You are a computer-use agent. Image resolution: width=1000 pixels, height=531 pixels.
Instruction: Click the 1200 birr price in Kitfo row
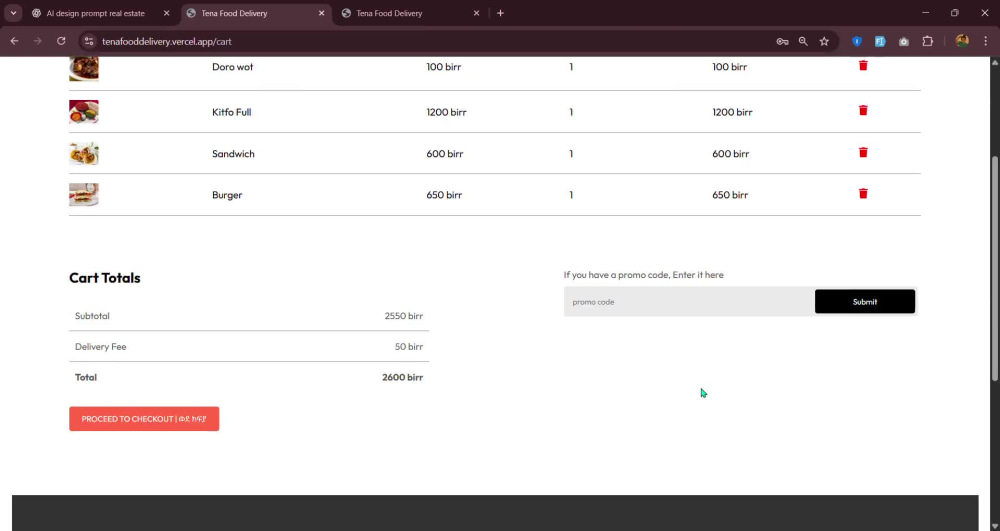click(446, 112)
